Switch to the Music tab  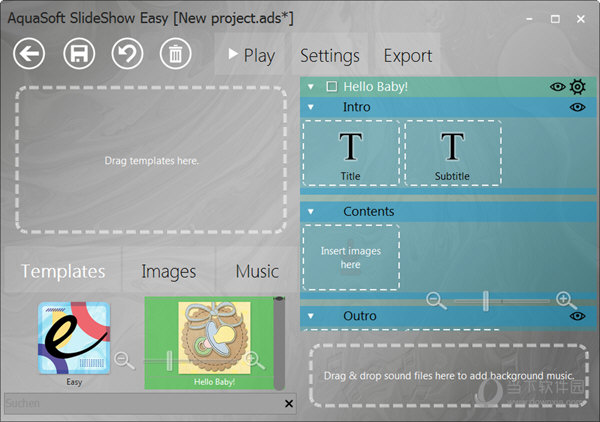click(x=257, y=271)
